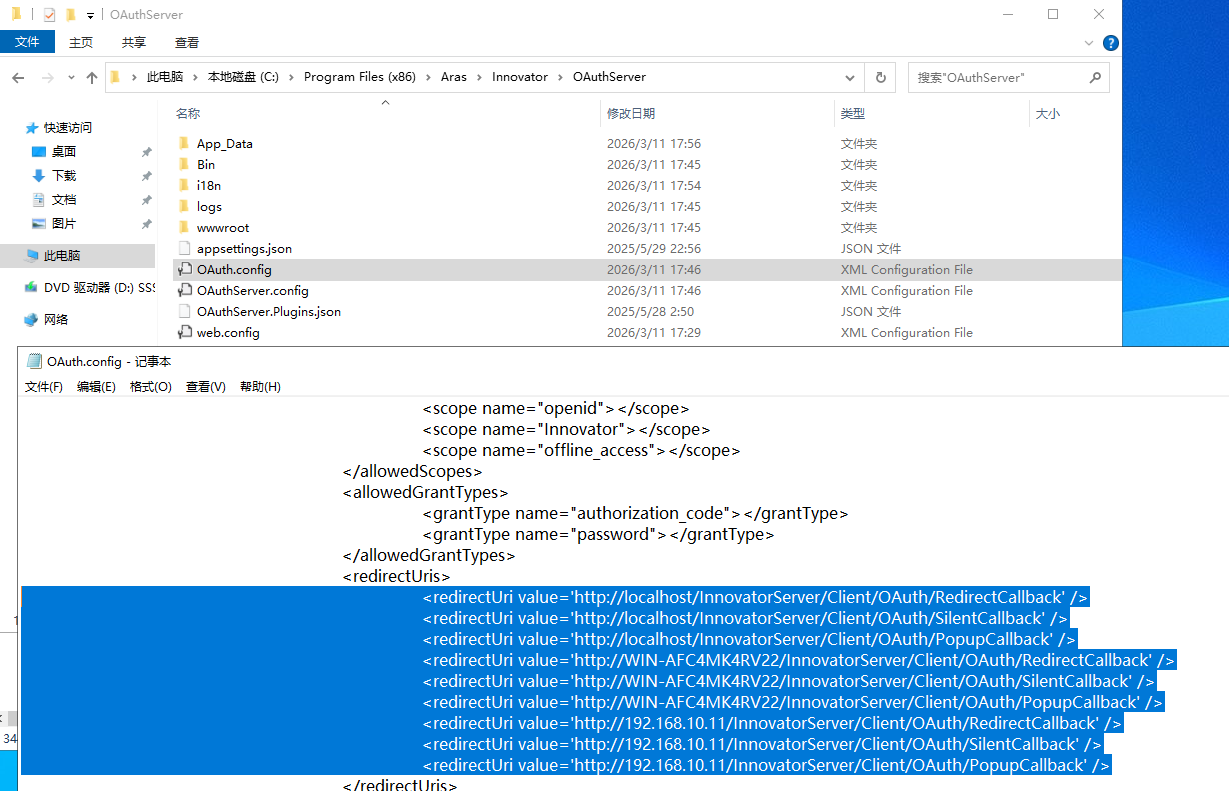This screenshot has width=1229, height=791.
Task: Open the blue File tab in Explorer
Action: 27,42
